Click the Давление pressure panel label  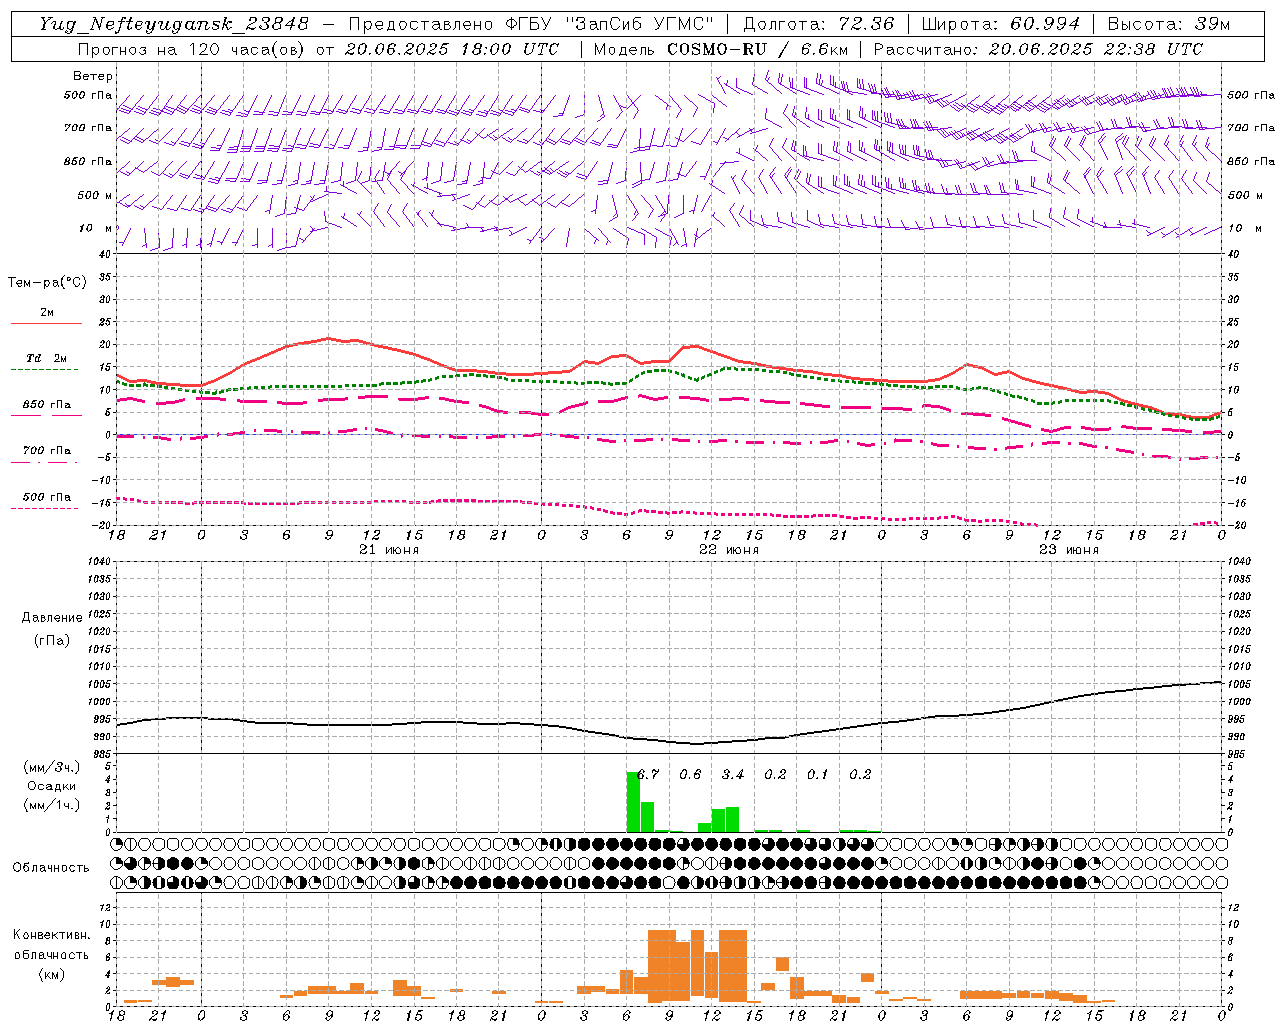point(52,618)
